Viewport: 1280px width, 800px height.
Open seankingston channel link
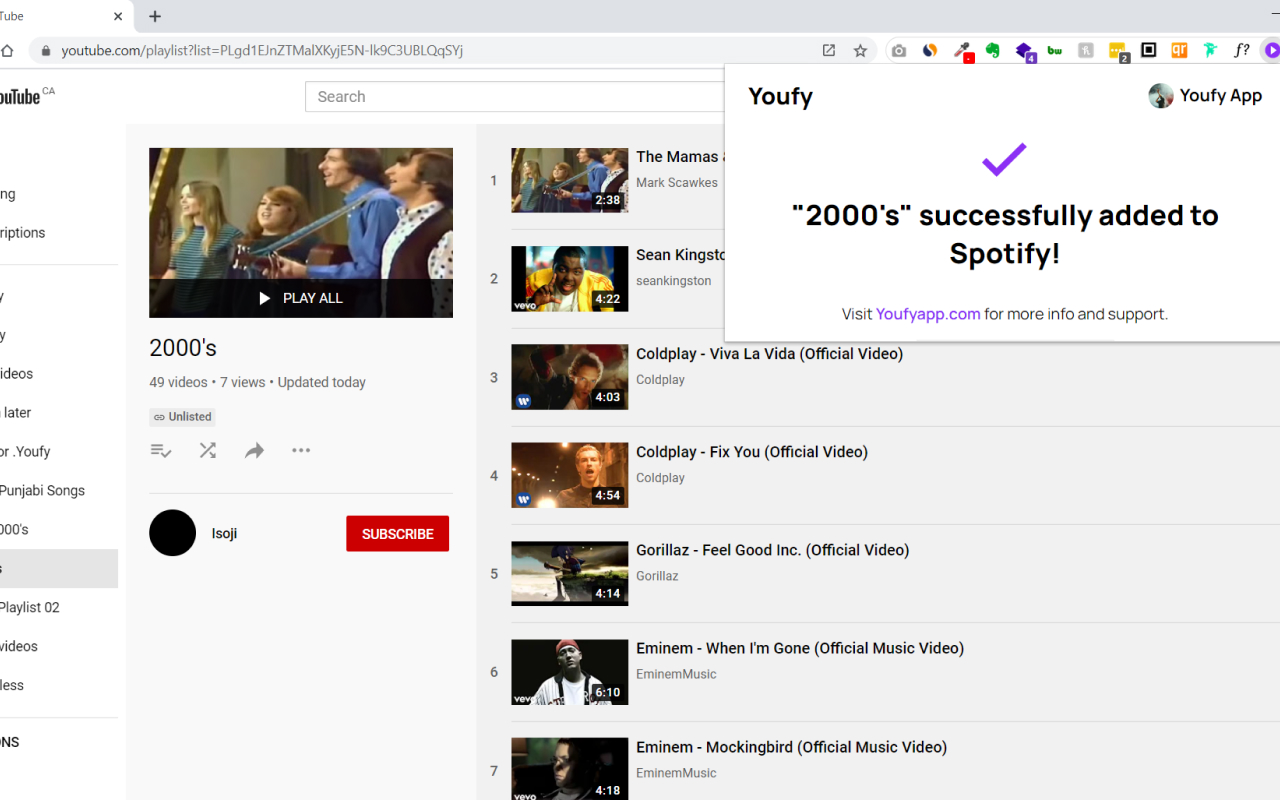click(674, 281)
